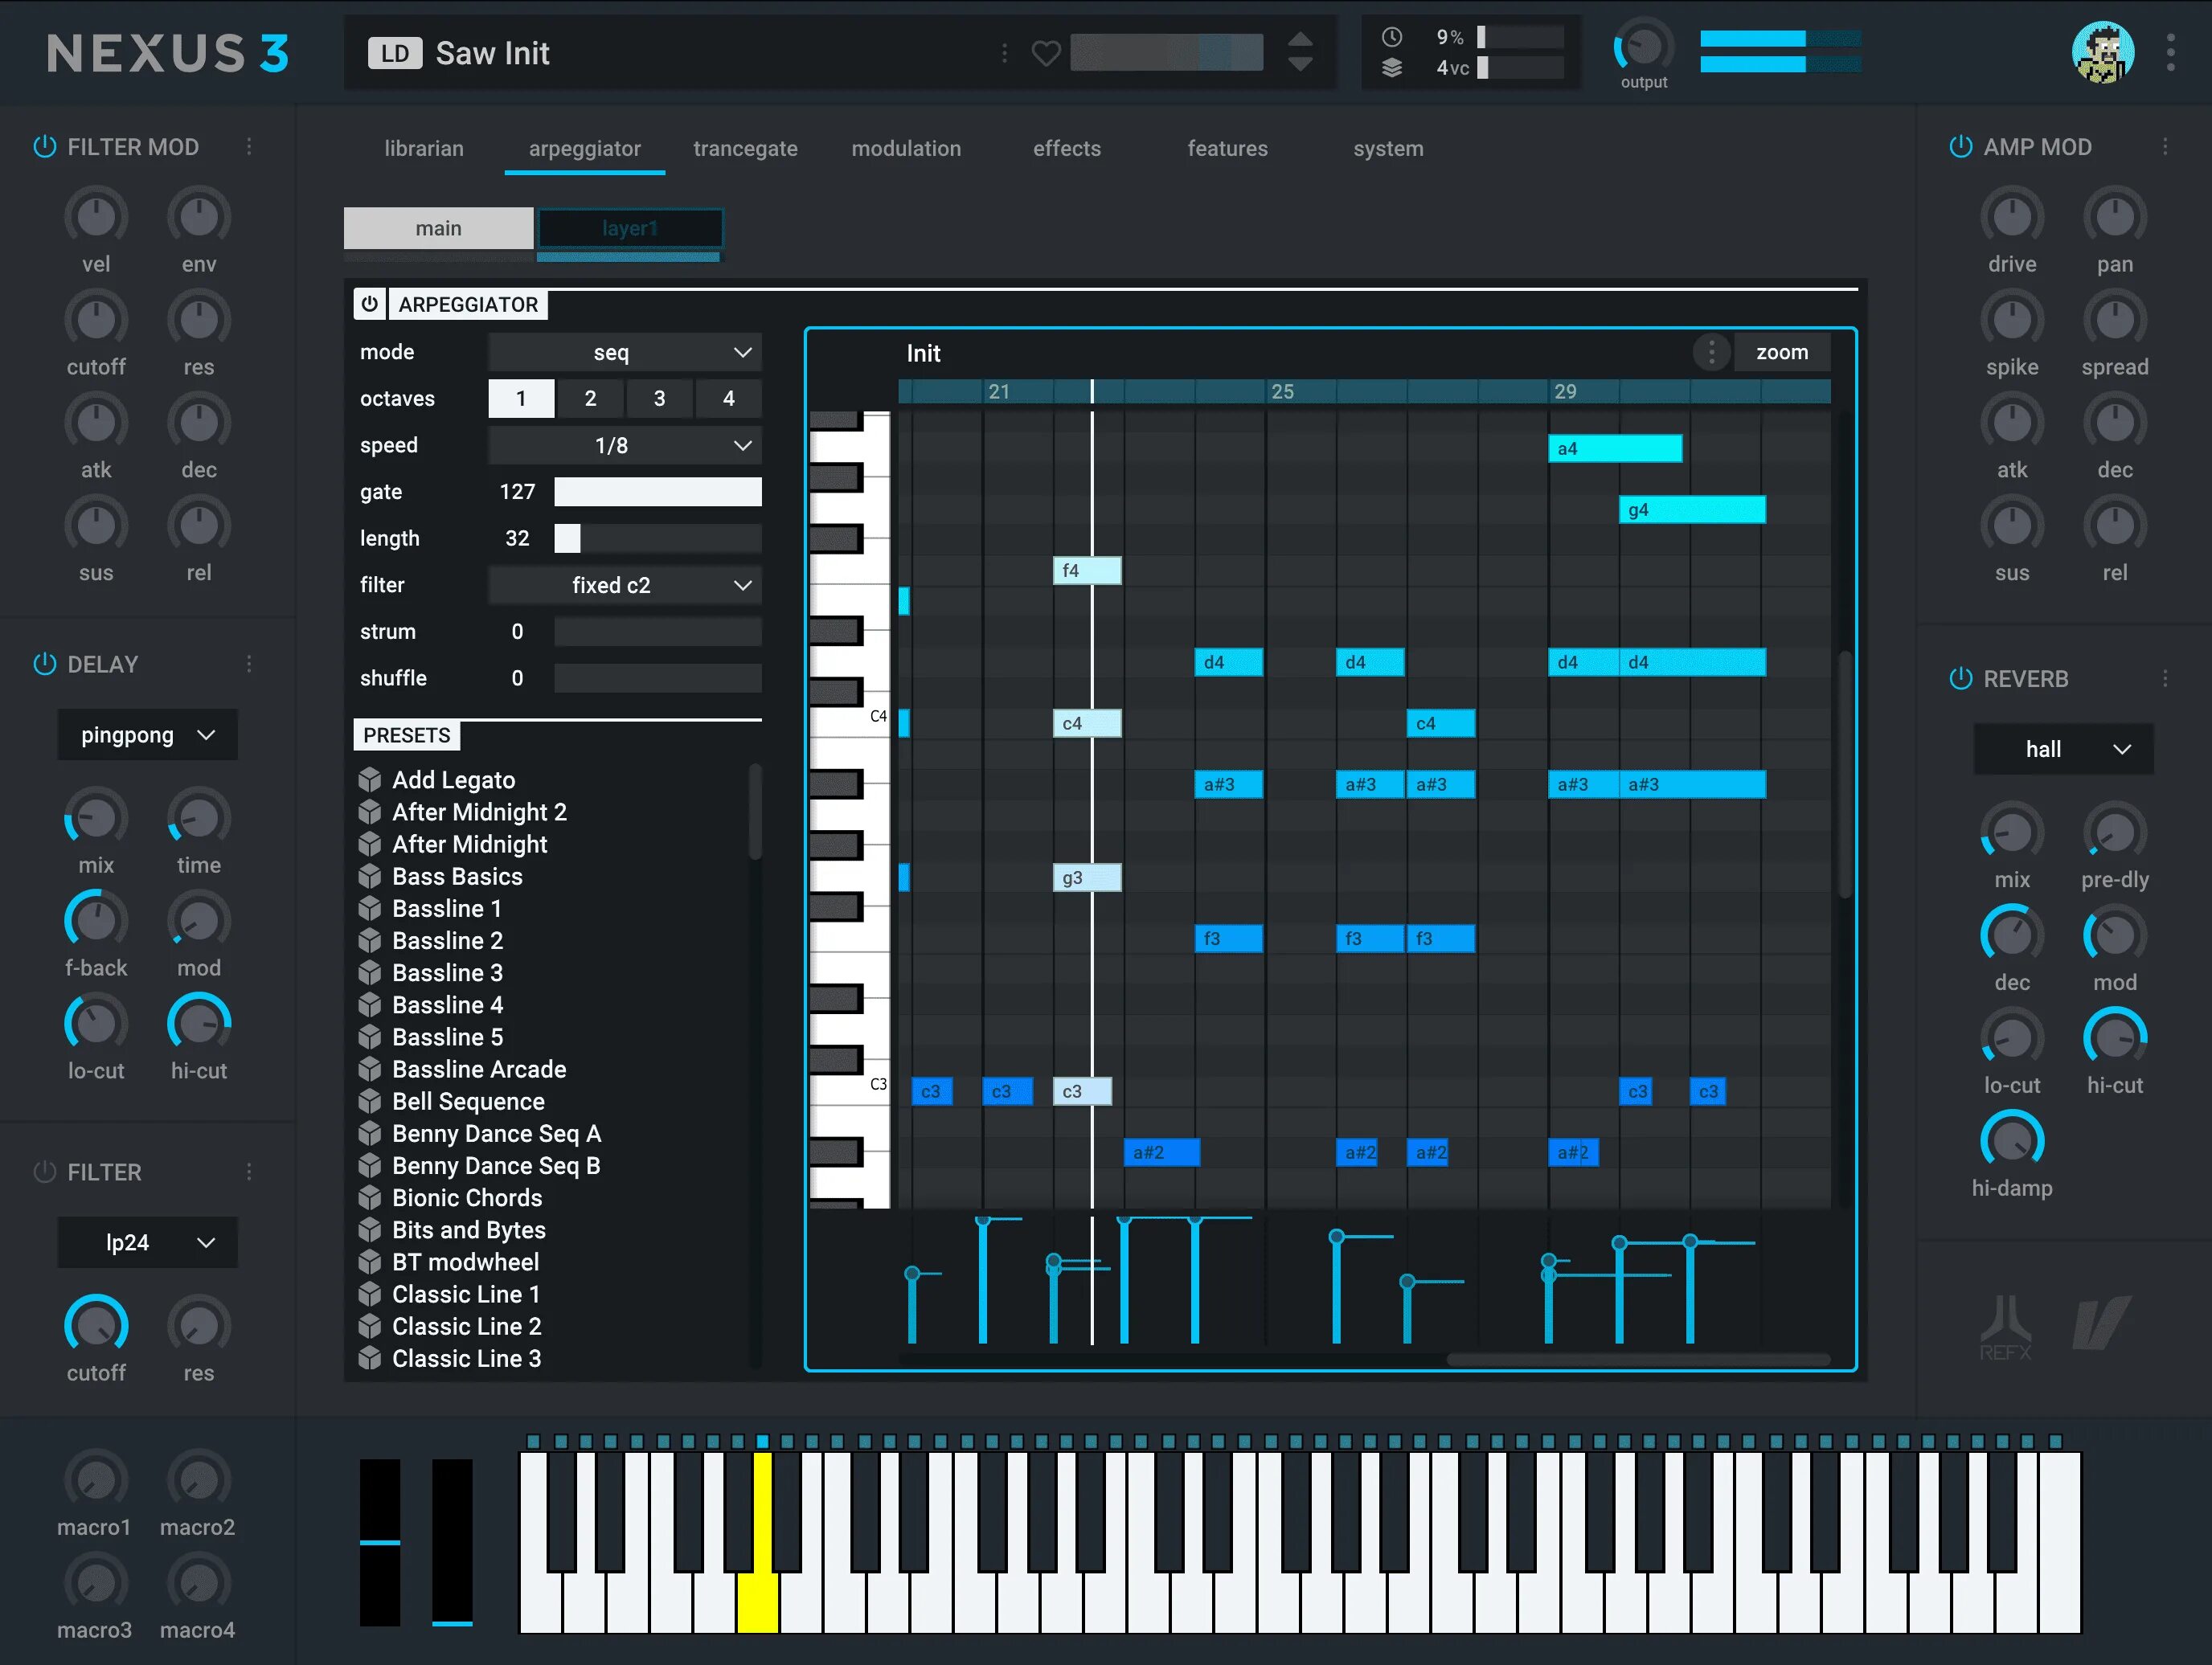Screen dimensions: 2212x1665
Task: Switch to the trancegate tab
Action: [745, 148]
